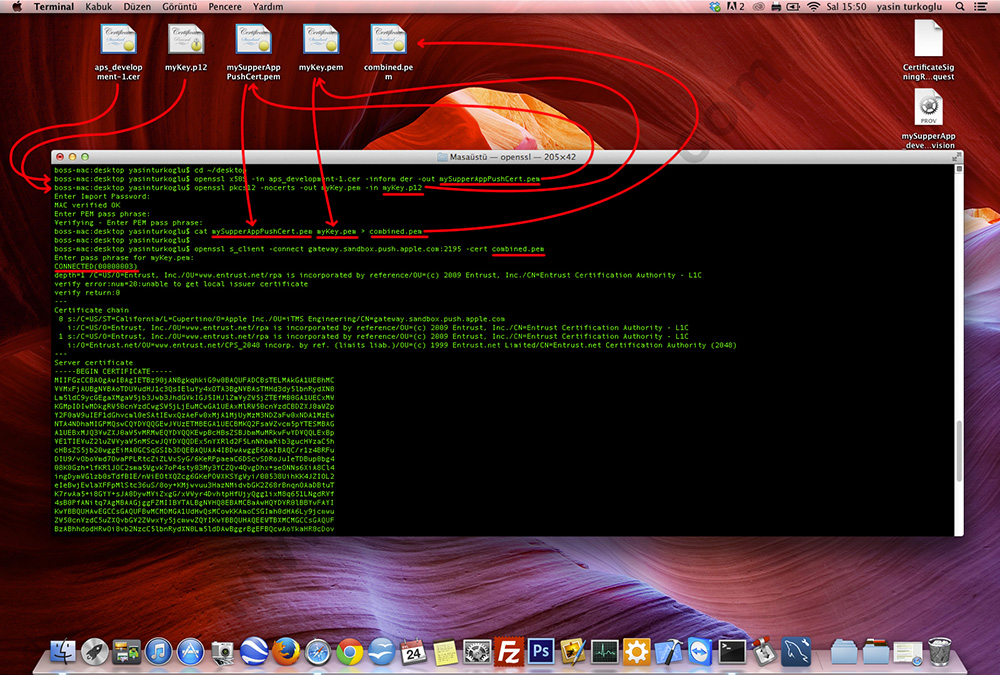Select myKey.p12 desktop file
This screenshot has height=675, width=1000.
pos(186,48)
